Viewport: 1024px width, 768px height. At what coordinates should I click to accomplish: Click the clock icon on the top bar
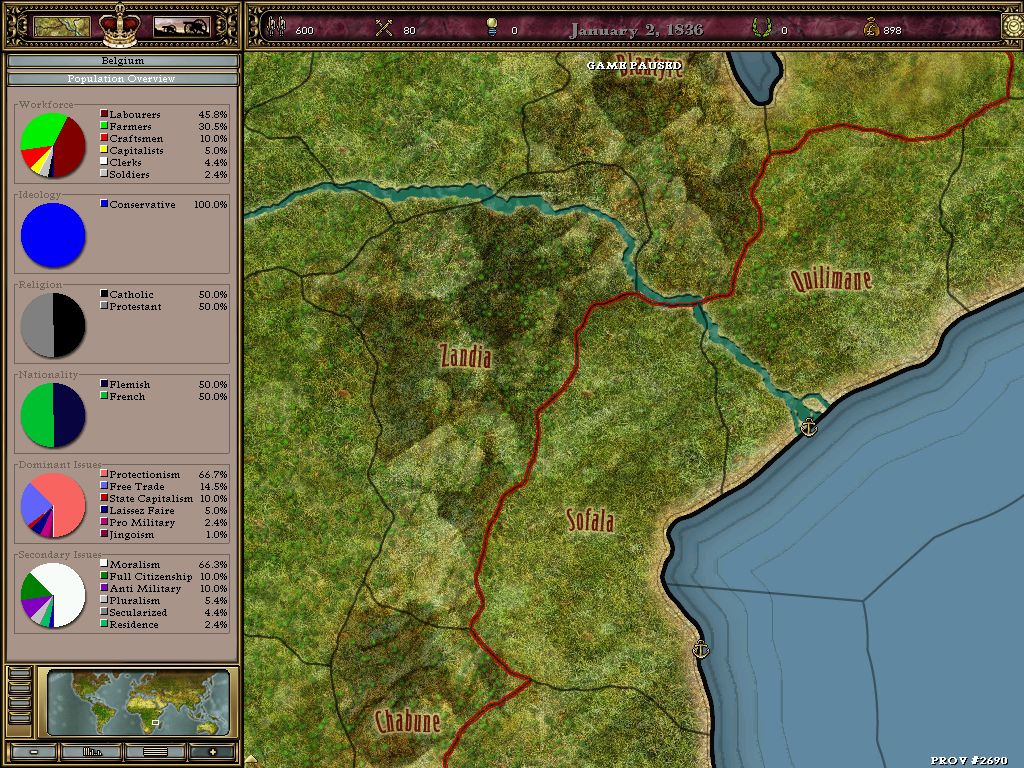[1013, 25]
